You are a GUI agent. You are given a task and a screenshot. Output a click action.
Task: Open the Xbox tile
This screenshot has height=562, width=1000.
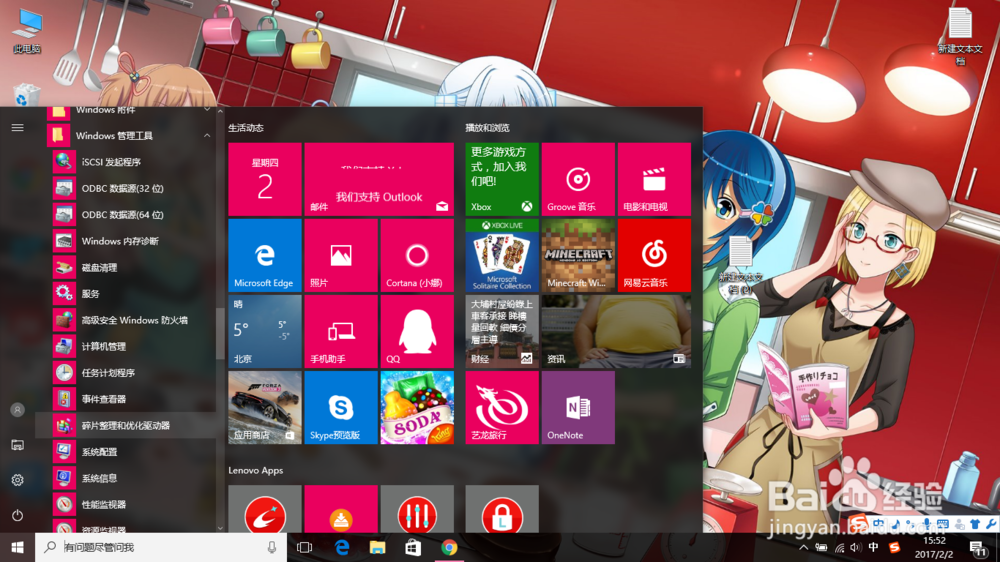502,179
